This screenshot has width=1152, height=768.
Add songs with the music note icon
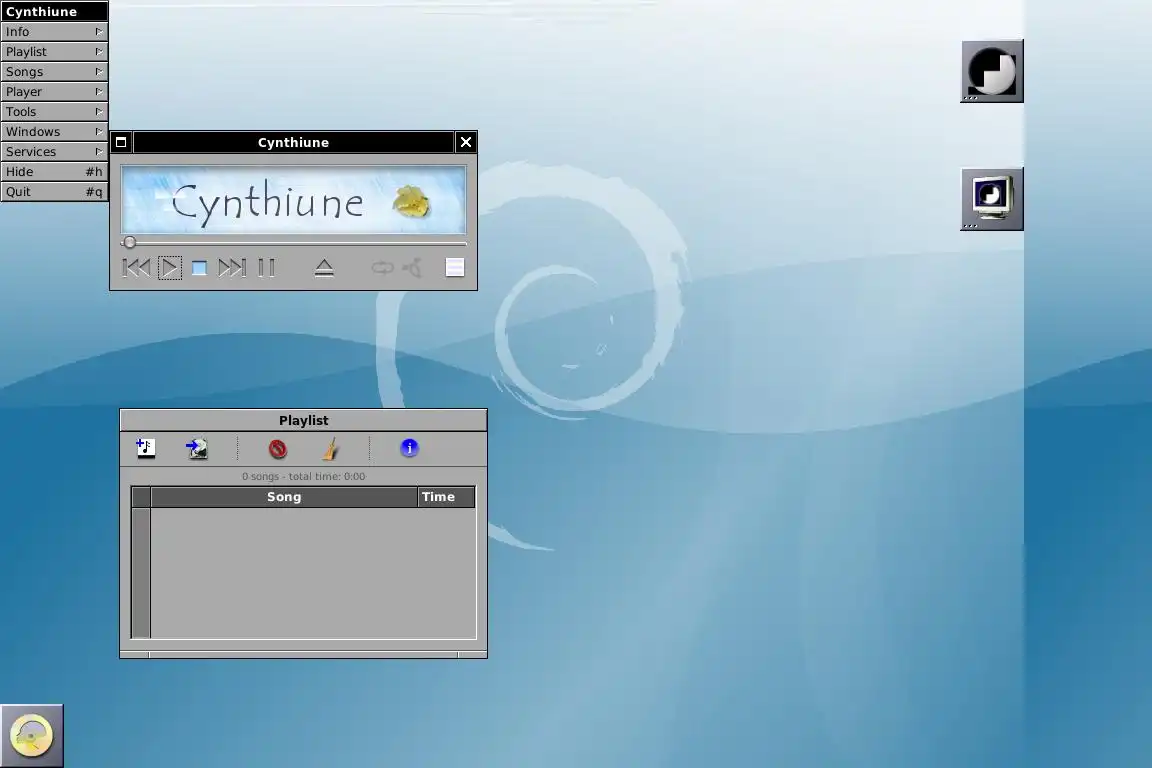click(145, 448)
